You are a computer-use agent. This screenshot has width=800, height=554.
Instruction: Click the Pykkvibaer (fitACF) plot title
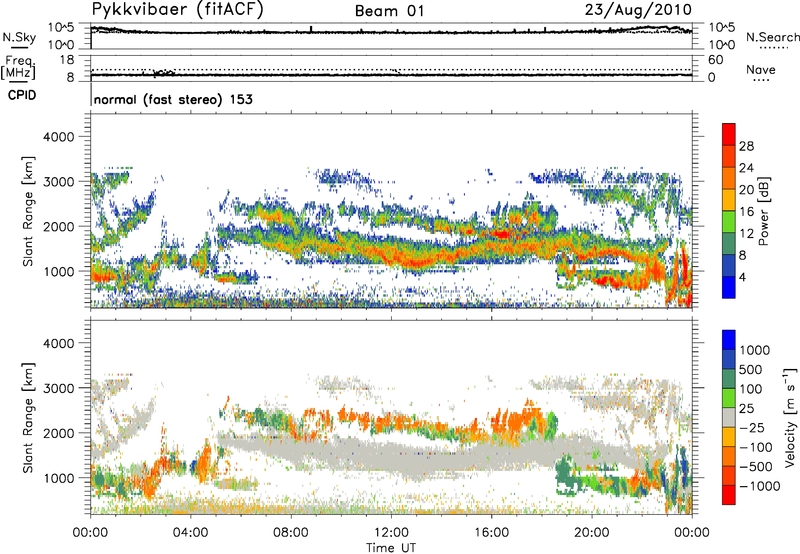click(178, 10)
